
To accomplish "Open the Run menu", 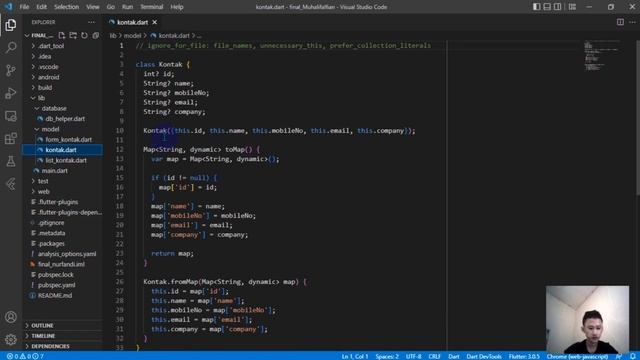I will (x=127, y=7).
